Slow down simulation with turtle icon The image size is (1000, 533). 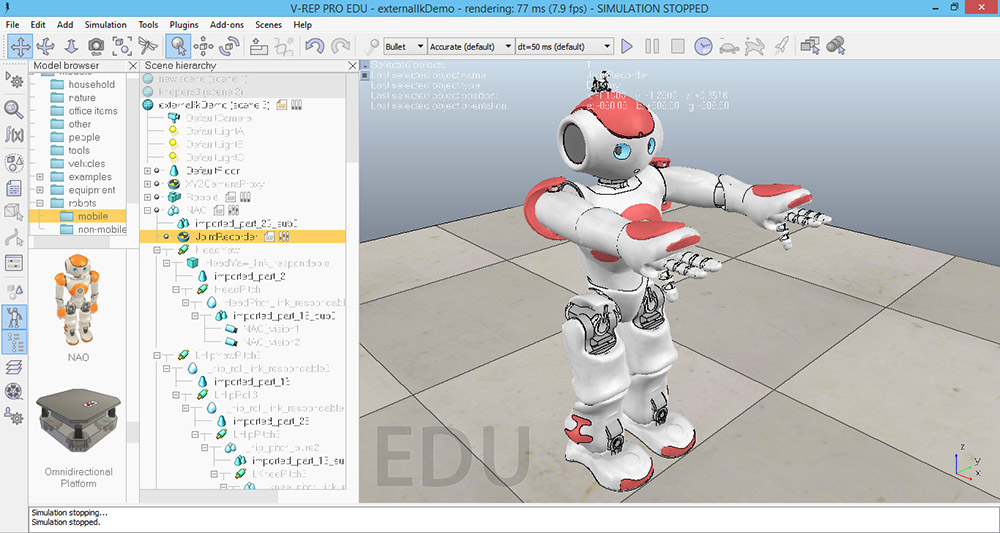click(x=729, y=47)
